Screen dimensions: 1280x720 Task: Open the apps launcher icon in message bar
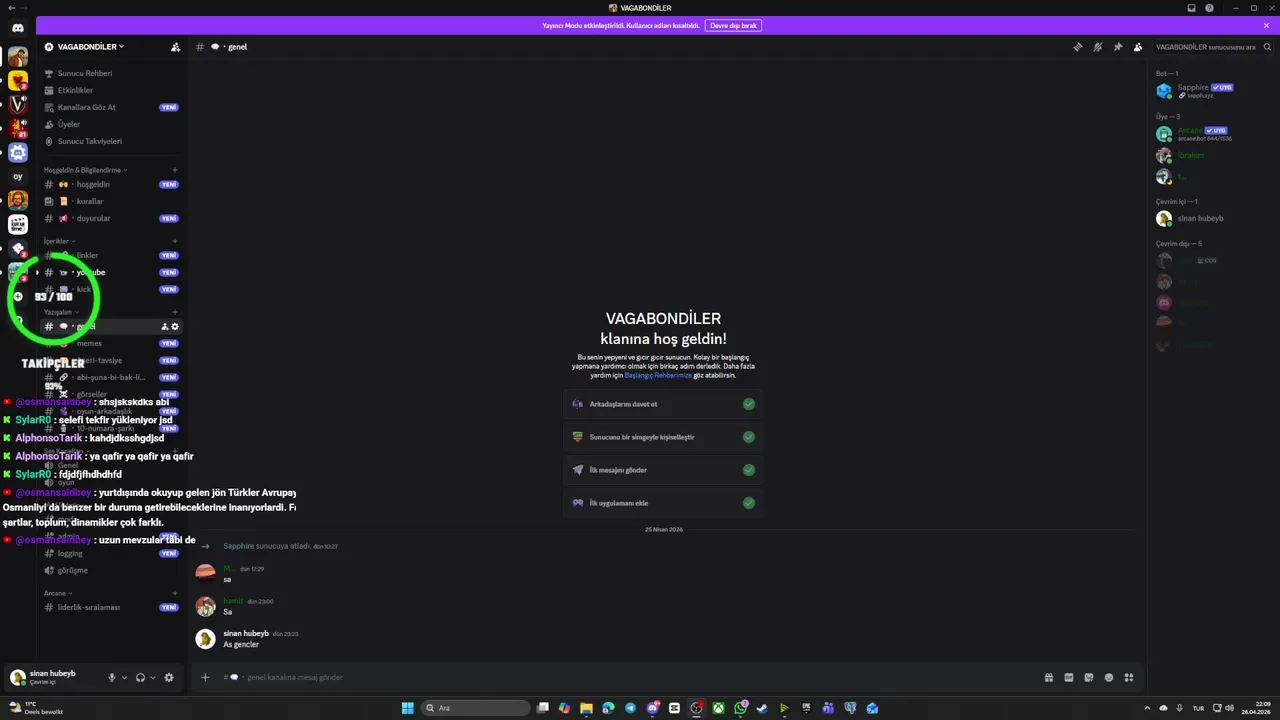click(x=1129, y=678)
